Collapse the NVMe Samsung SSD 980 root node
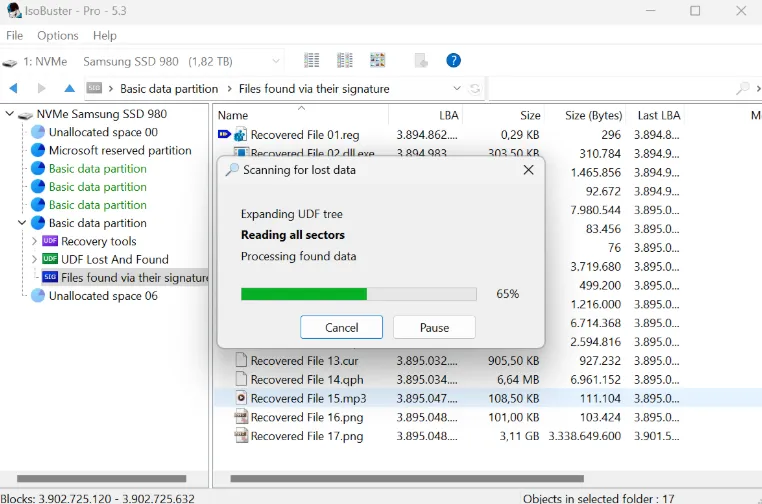The height and width of the screenshot is (504, 762). coord(9,114)
